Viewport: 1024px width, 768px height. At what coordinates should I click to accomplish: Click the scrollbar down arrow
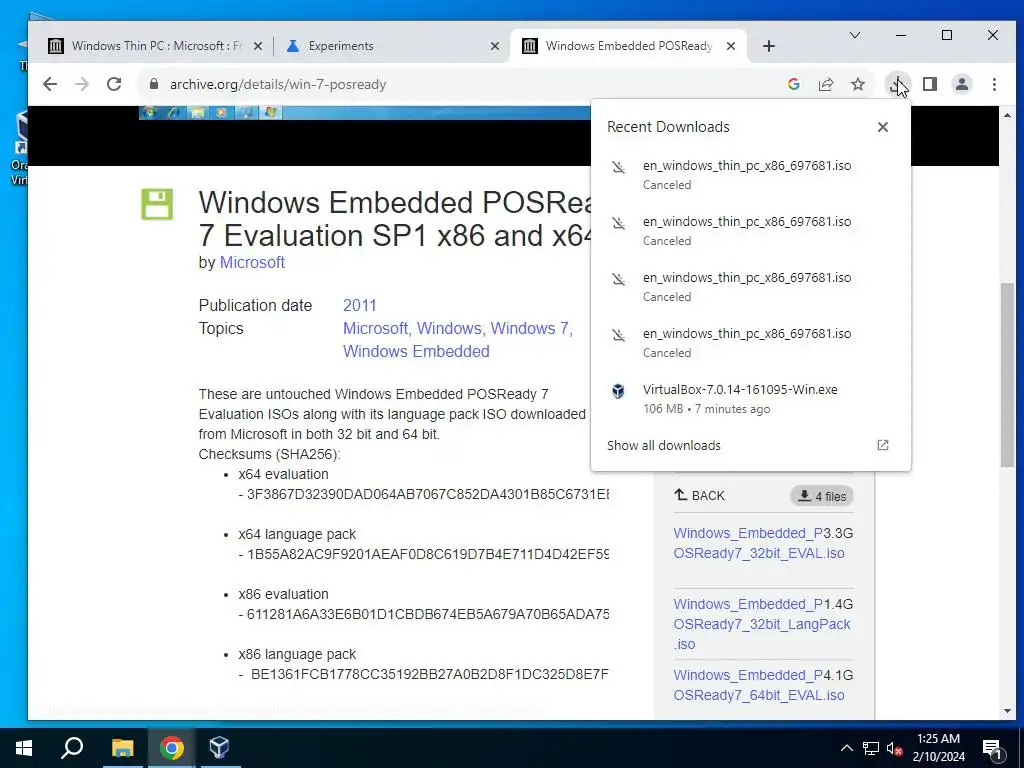[1008, 711]
